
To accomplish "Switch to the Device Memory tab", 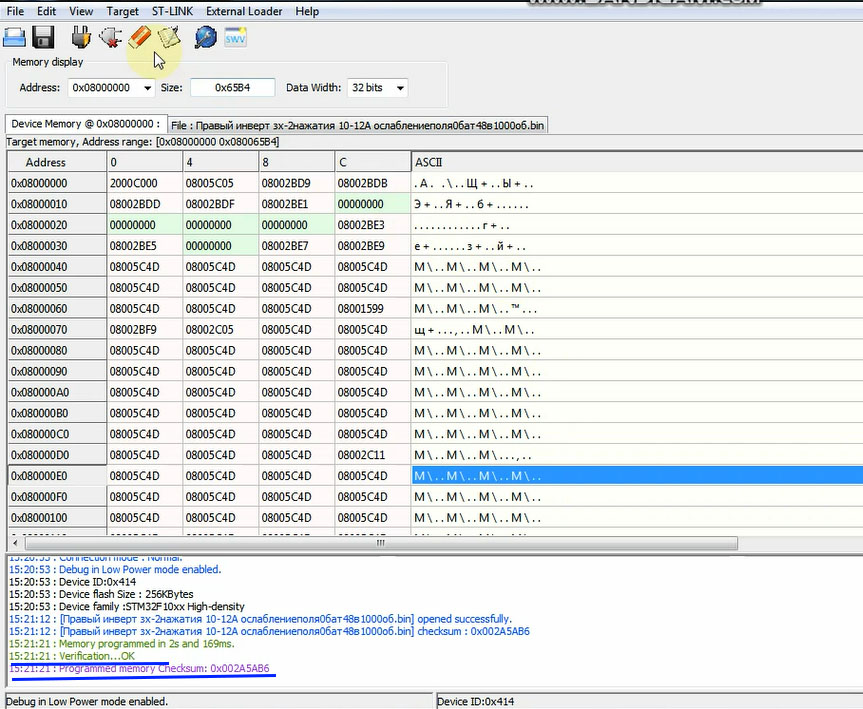I will 85,124.
